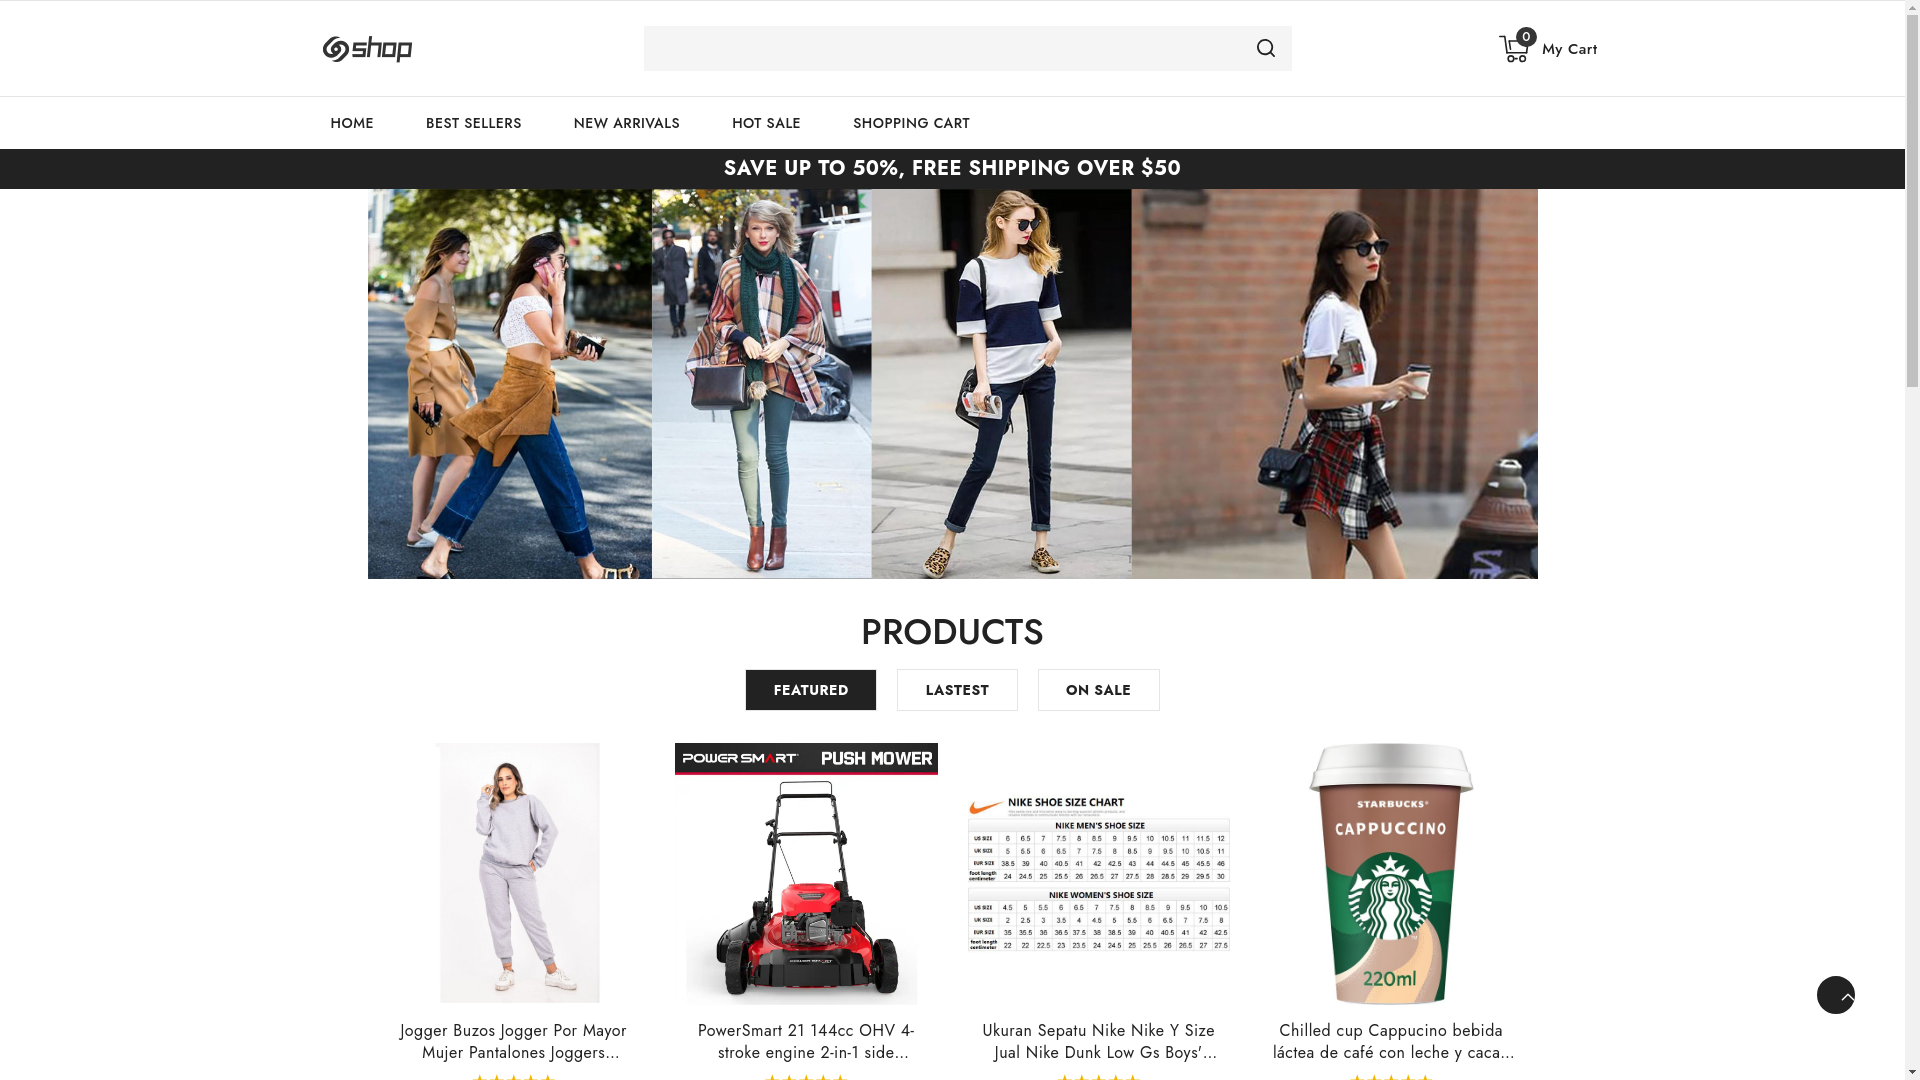The width and height of the screenshot is (1920, 1080).
Task: Click the SAVE UP TO 50% banner text
Action: pyautogui.click(x=952, y=168)
